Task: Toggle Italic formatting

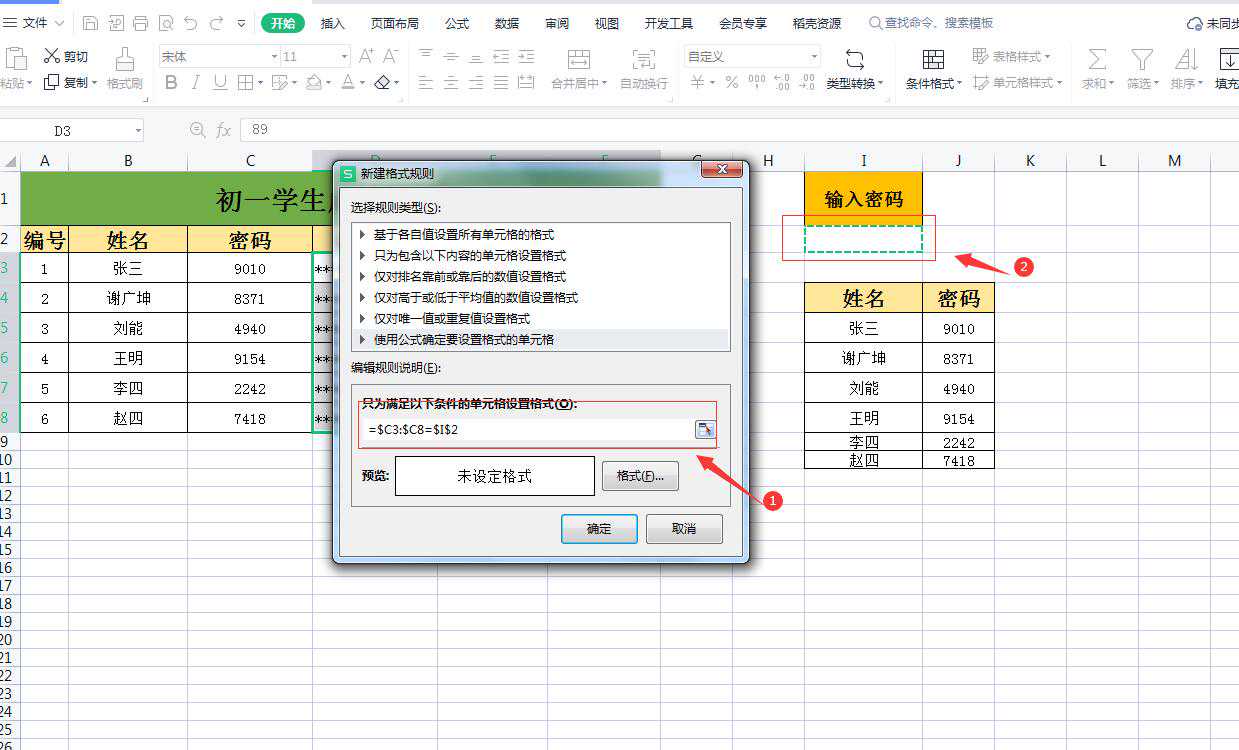Action: 196,83
